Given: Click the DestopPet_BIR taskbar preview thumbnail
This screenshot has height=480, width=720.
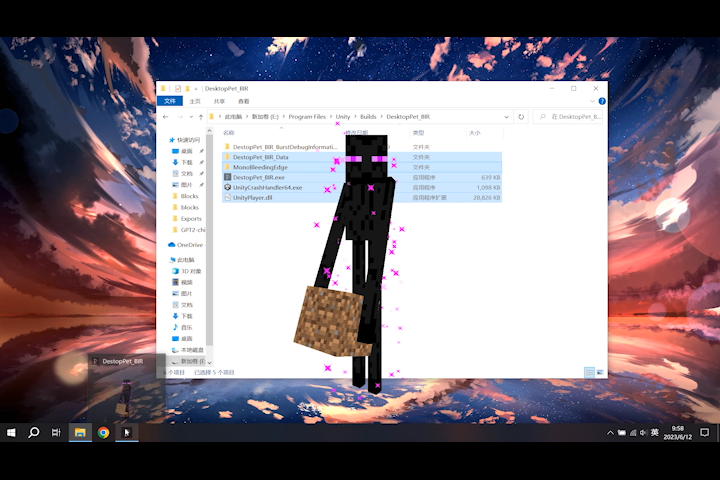Looking at the screenshot, I should pyautogui.click(x=126, y=388).
